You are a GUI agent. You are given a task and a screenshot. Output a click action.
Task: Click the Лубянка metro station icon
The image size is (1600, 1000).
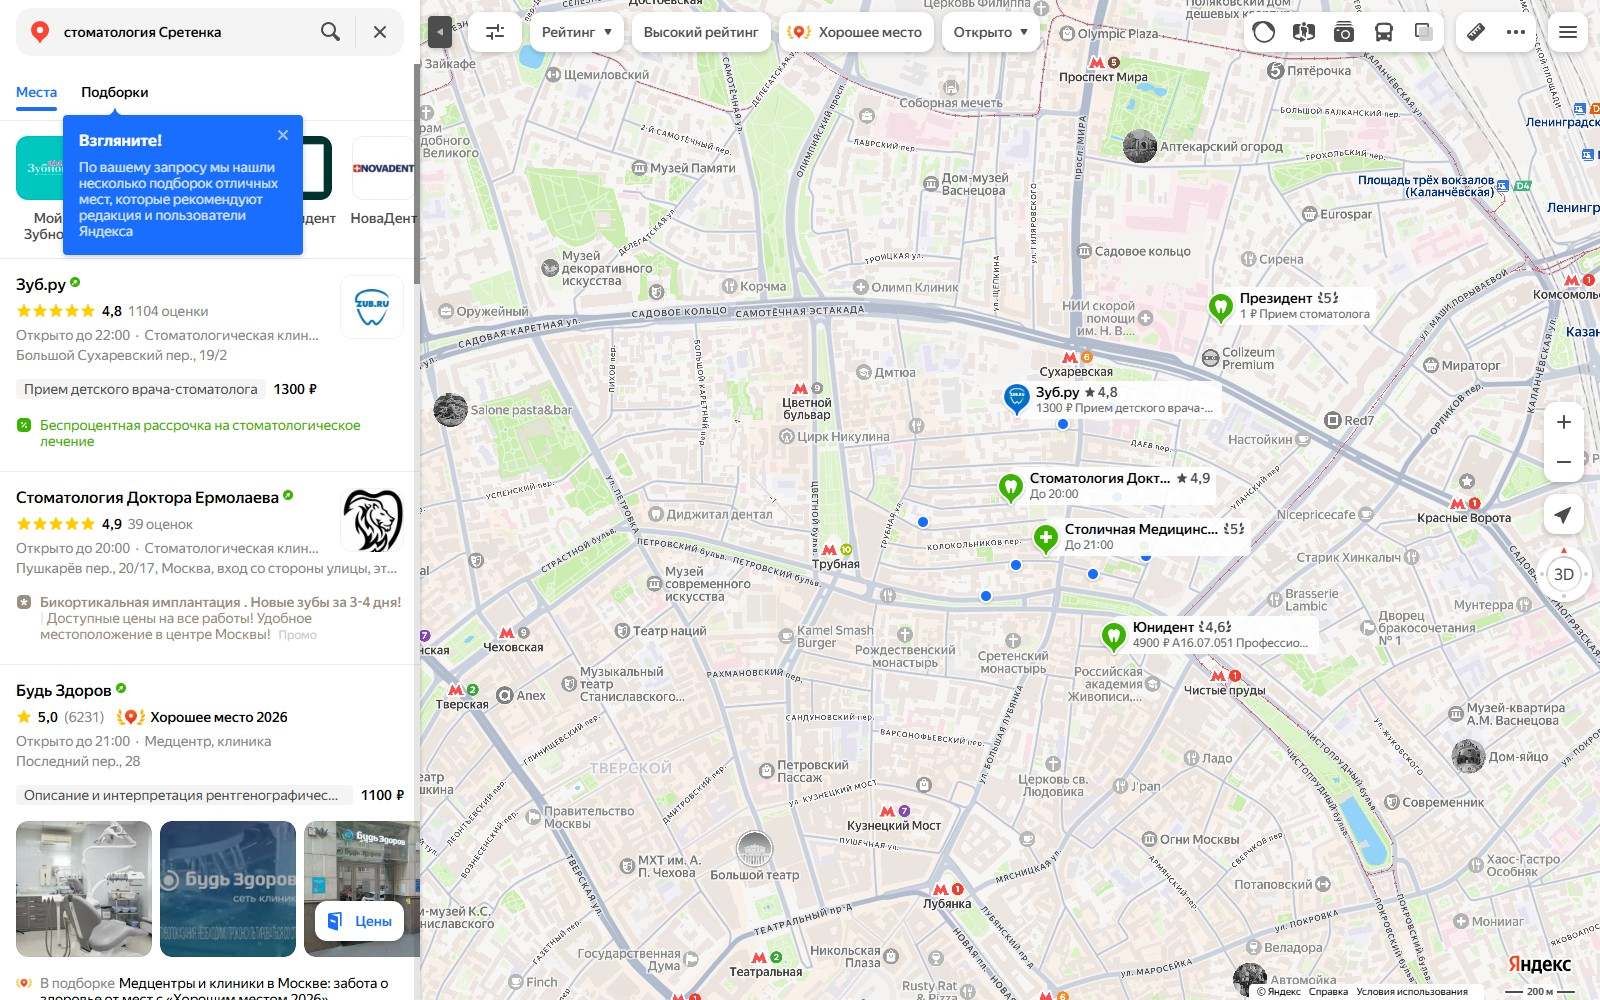940,889
